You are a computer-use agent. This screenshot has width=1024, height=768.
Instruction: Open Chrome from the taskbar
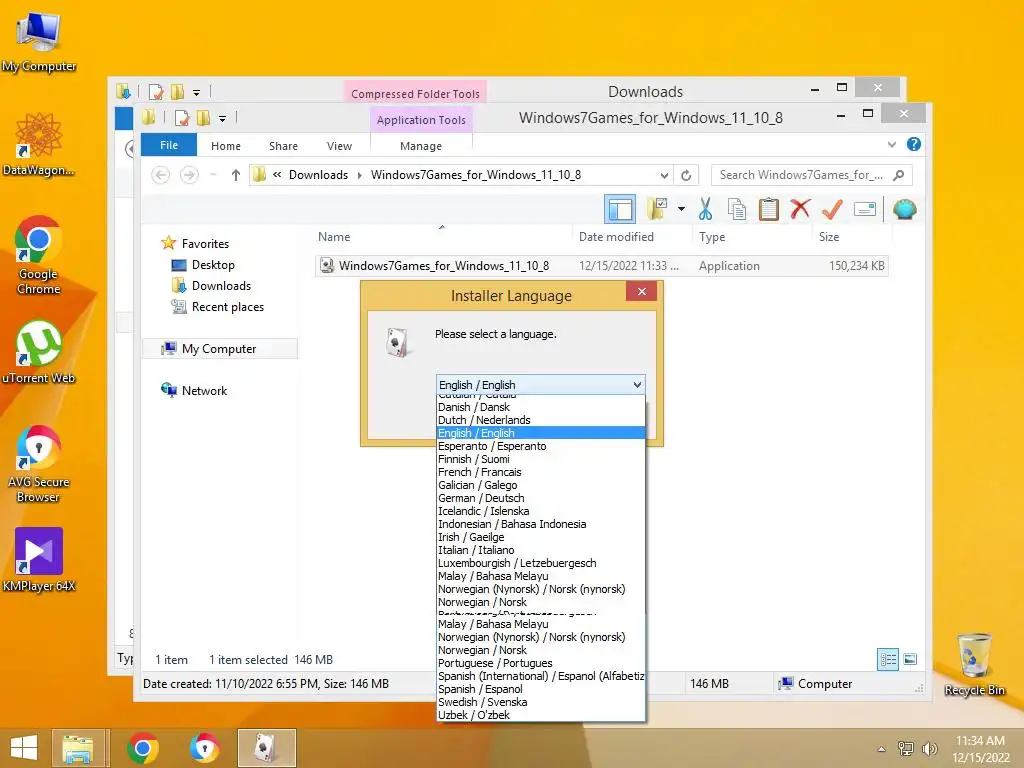click(x=143, y=748)
